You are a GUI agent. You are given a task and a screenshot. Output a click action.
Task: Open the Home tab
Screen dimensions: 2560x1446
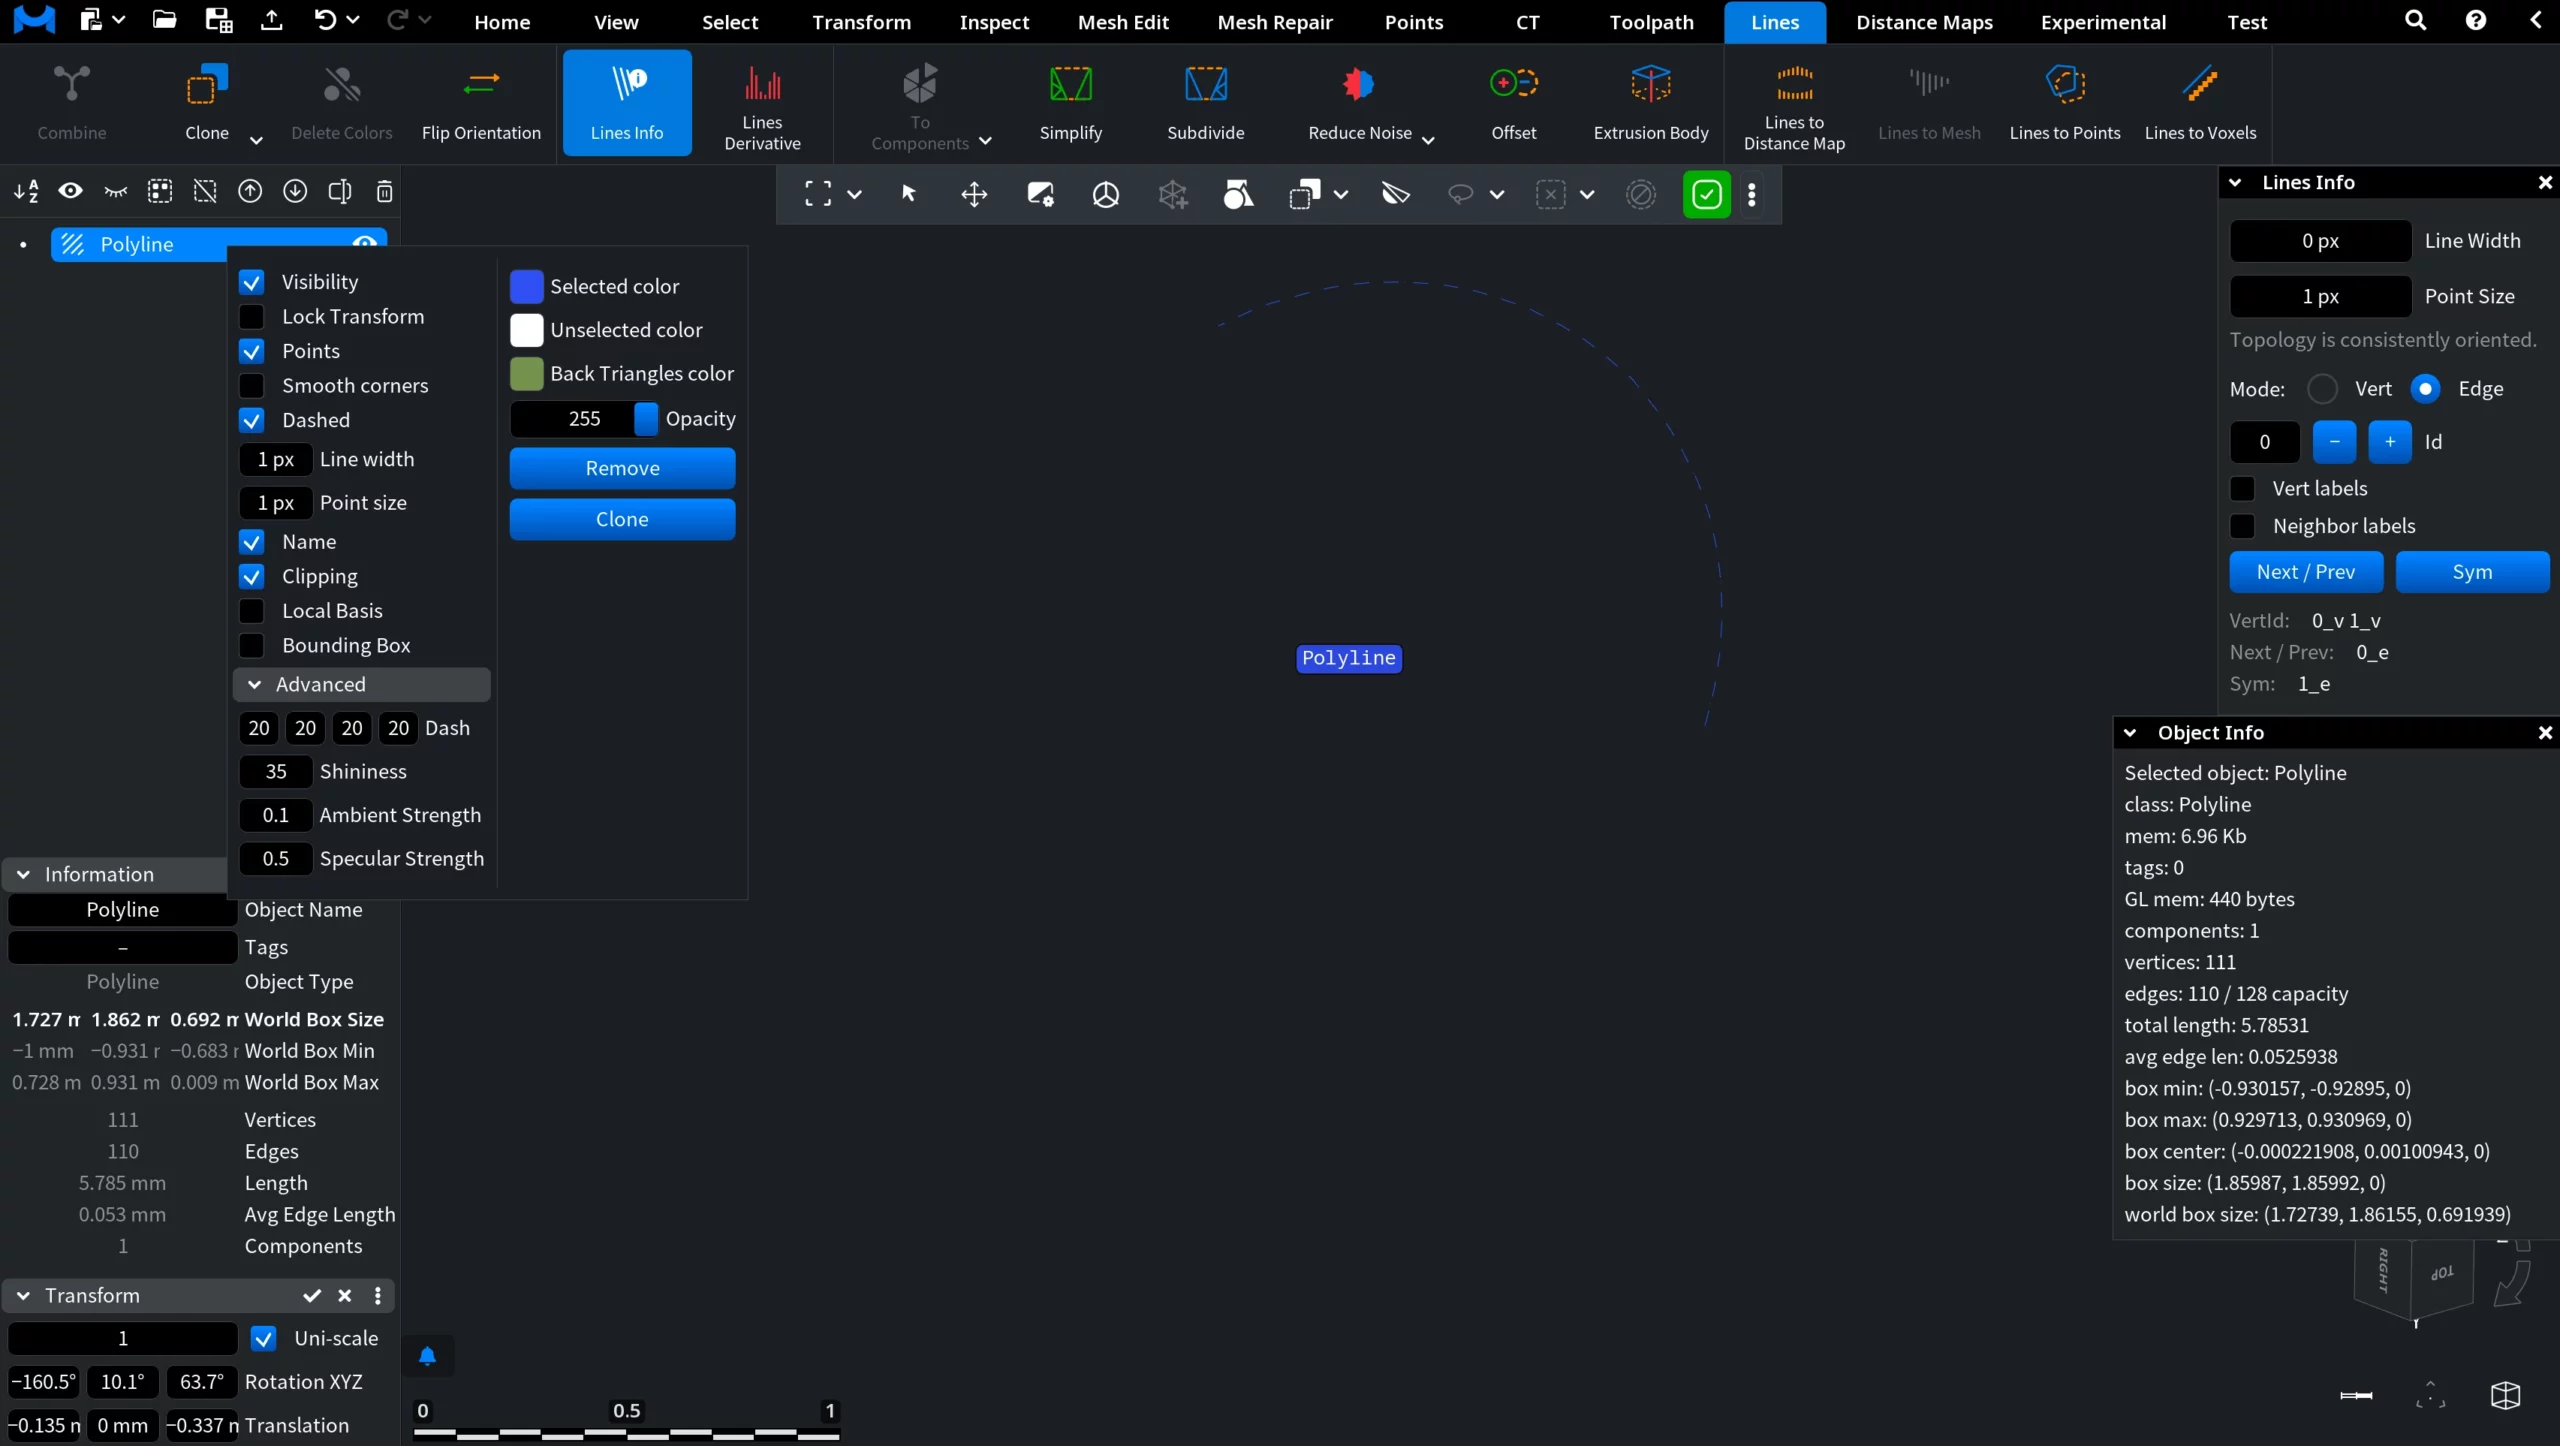[502, 22]
